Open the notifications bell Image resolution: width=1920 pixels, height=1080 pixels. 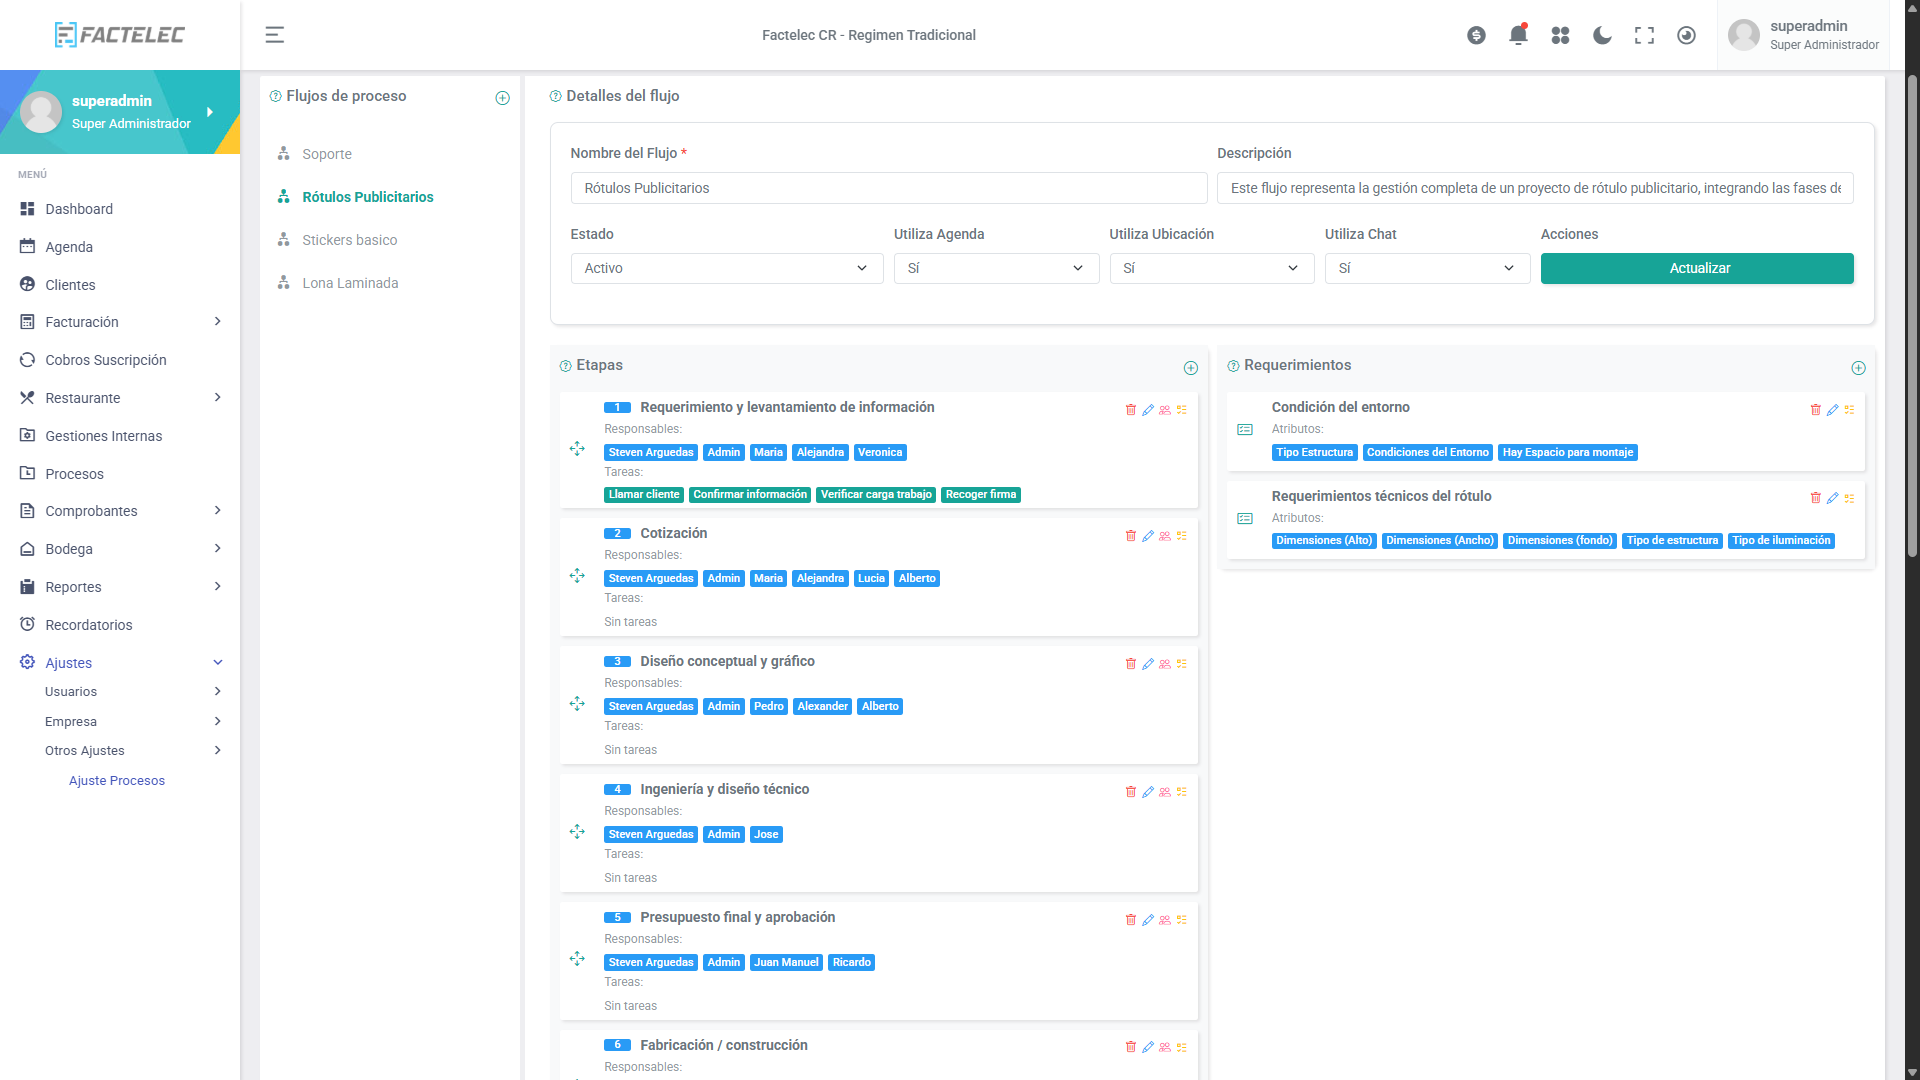[1518, 35]
